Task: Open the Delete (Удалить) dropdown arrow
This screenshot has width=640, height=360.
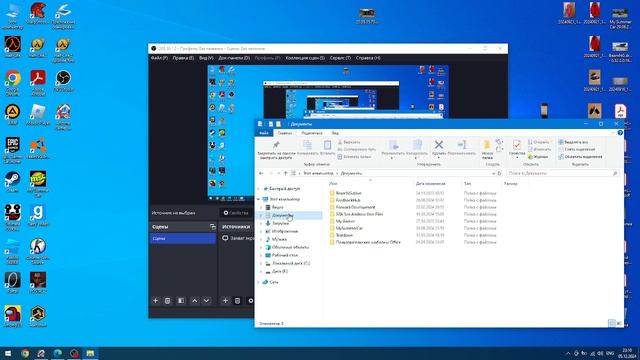Action: tap(439, 158)
